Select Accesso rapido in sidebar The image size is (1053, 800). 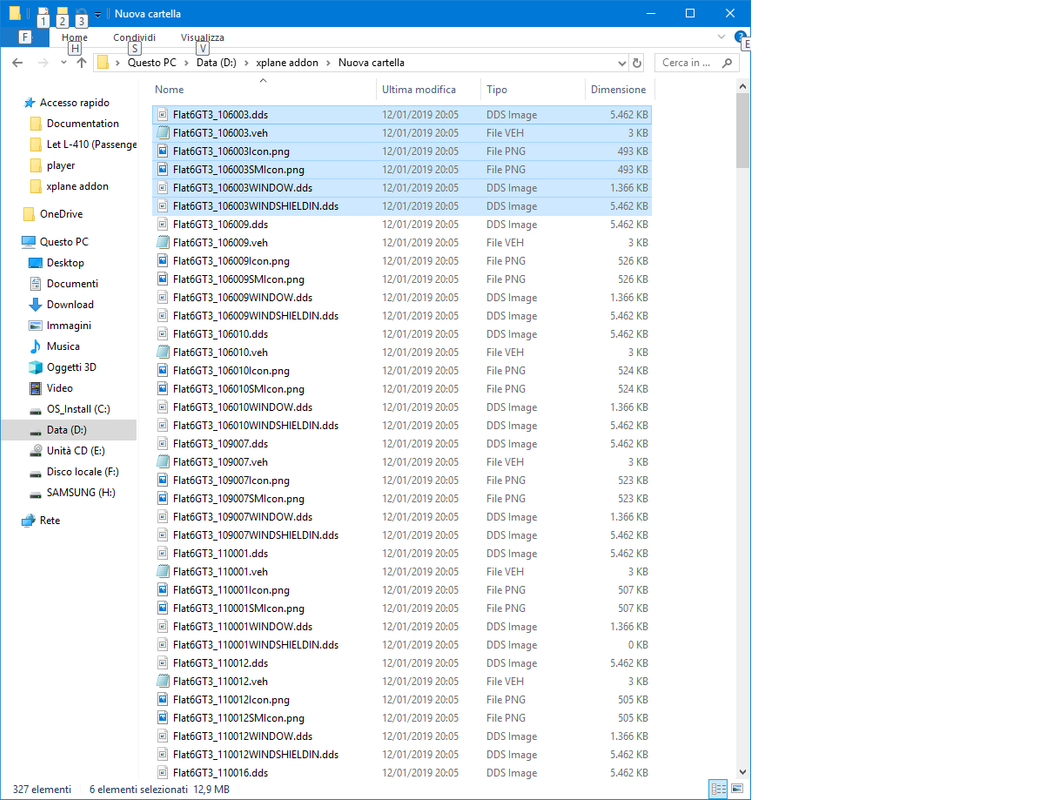(74, 102)
